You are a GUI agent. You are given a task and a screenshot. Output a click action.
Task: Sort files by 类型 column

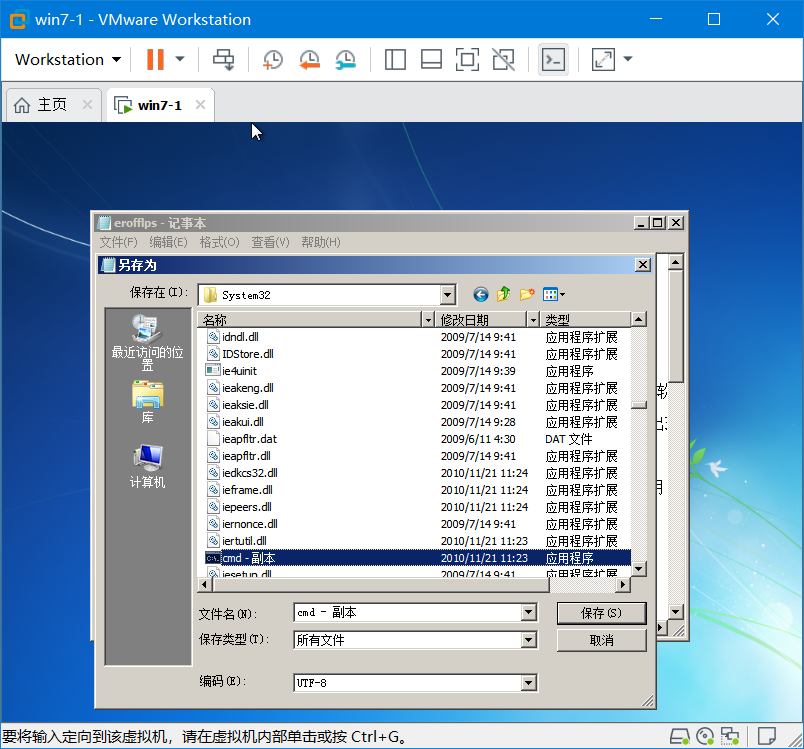tap(586, 320)
